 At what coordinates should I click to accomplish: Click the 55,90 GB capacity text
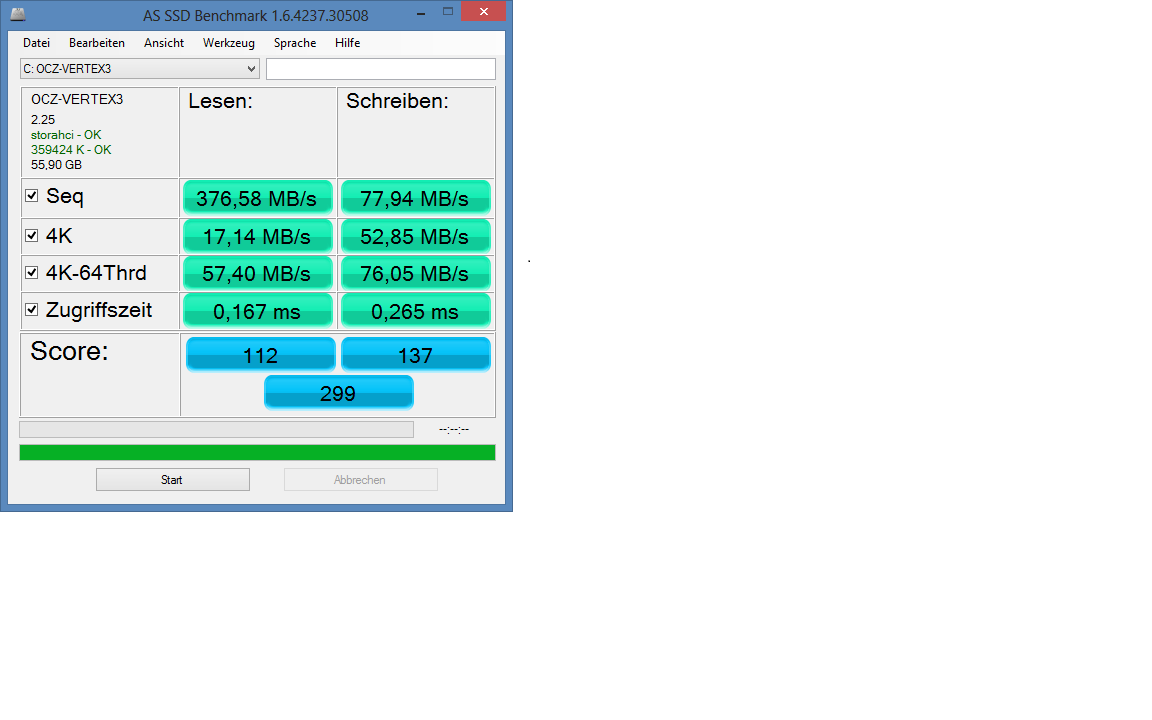point(57,165)
